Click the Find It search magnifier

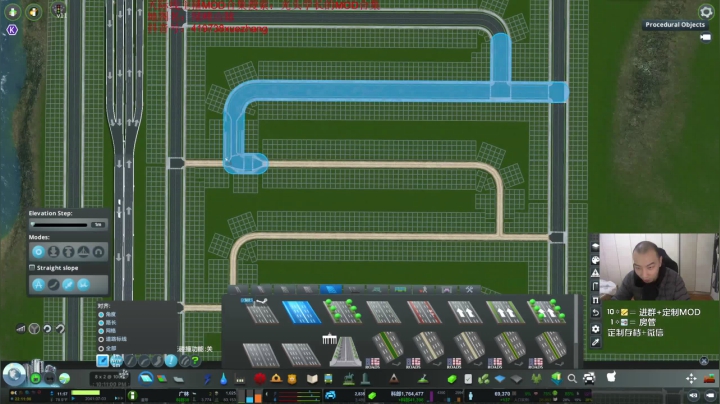coord(572,379)
